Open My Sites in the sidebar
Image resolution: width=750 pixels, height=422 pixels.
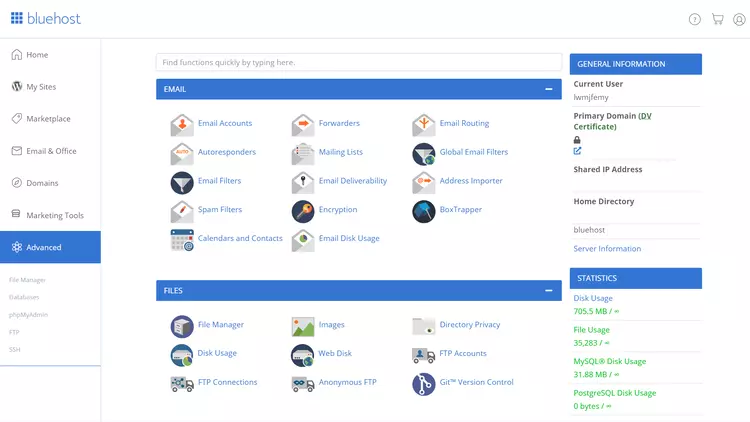(x=50, y=87)
